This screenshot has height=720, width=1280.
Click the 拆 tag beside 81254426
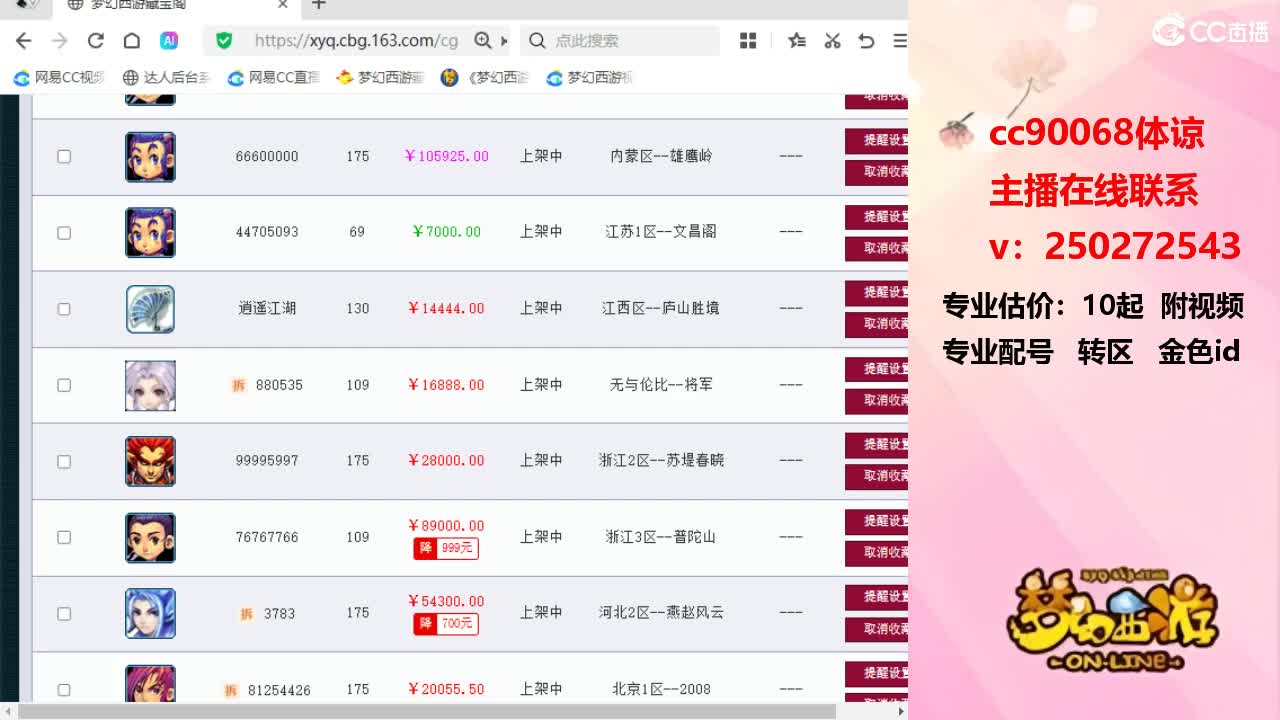click(231, 690)
